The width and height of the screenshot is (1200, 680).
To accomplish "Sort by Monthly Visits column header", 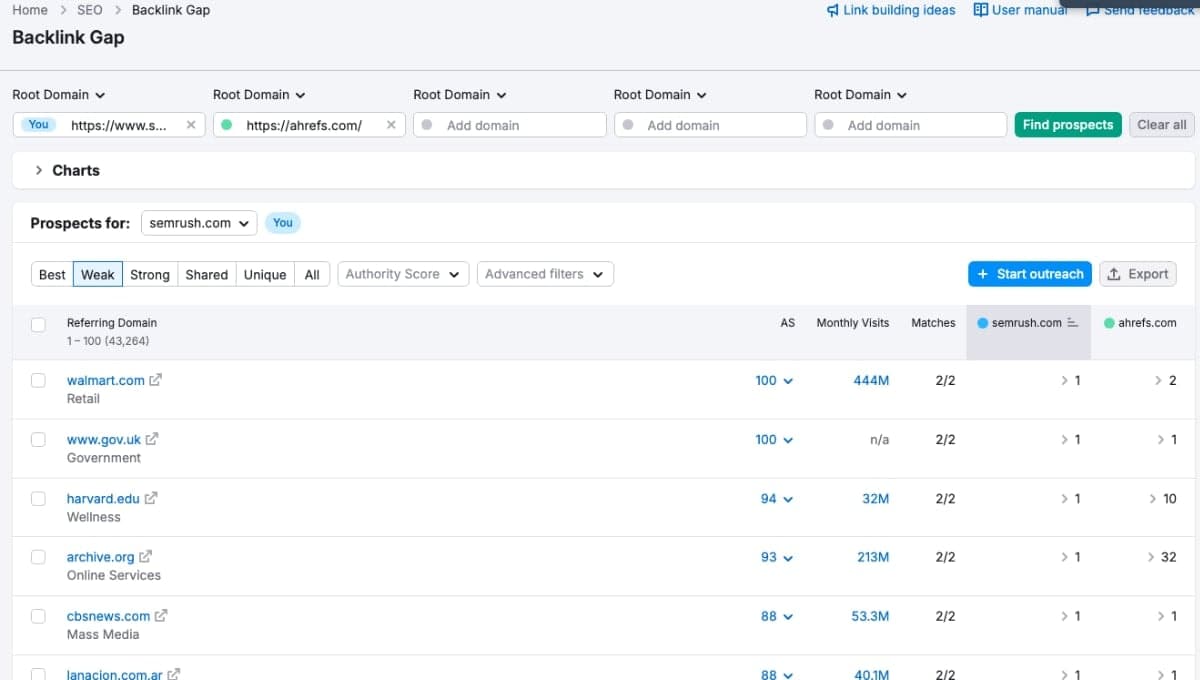I will pyautogui.click(x=853, y=323).
